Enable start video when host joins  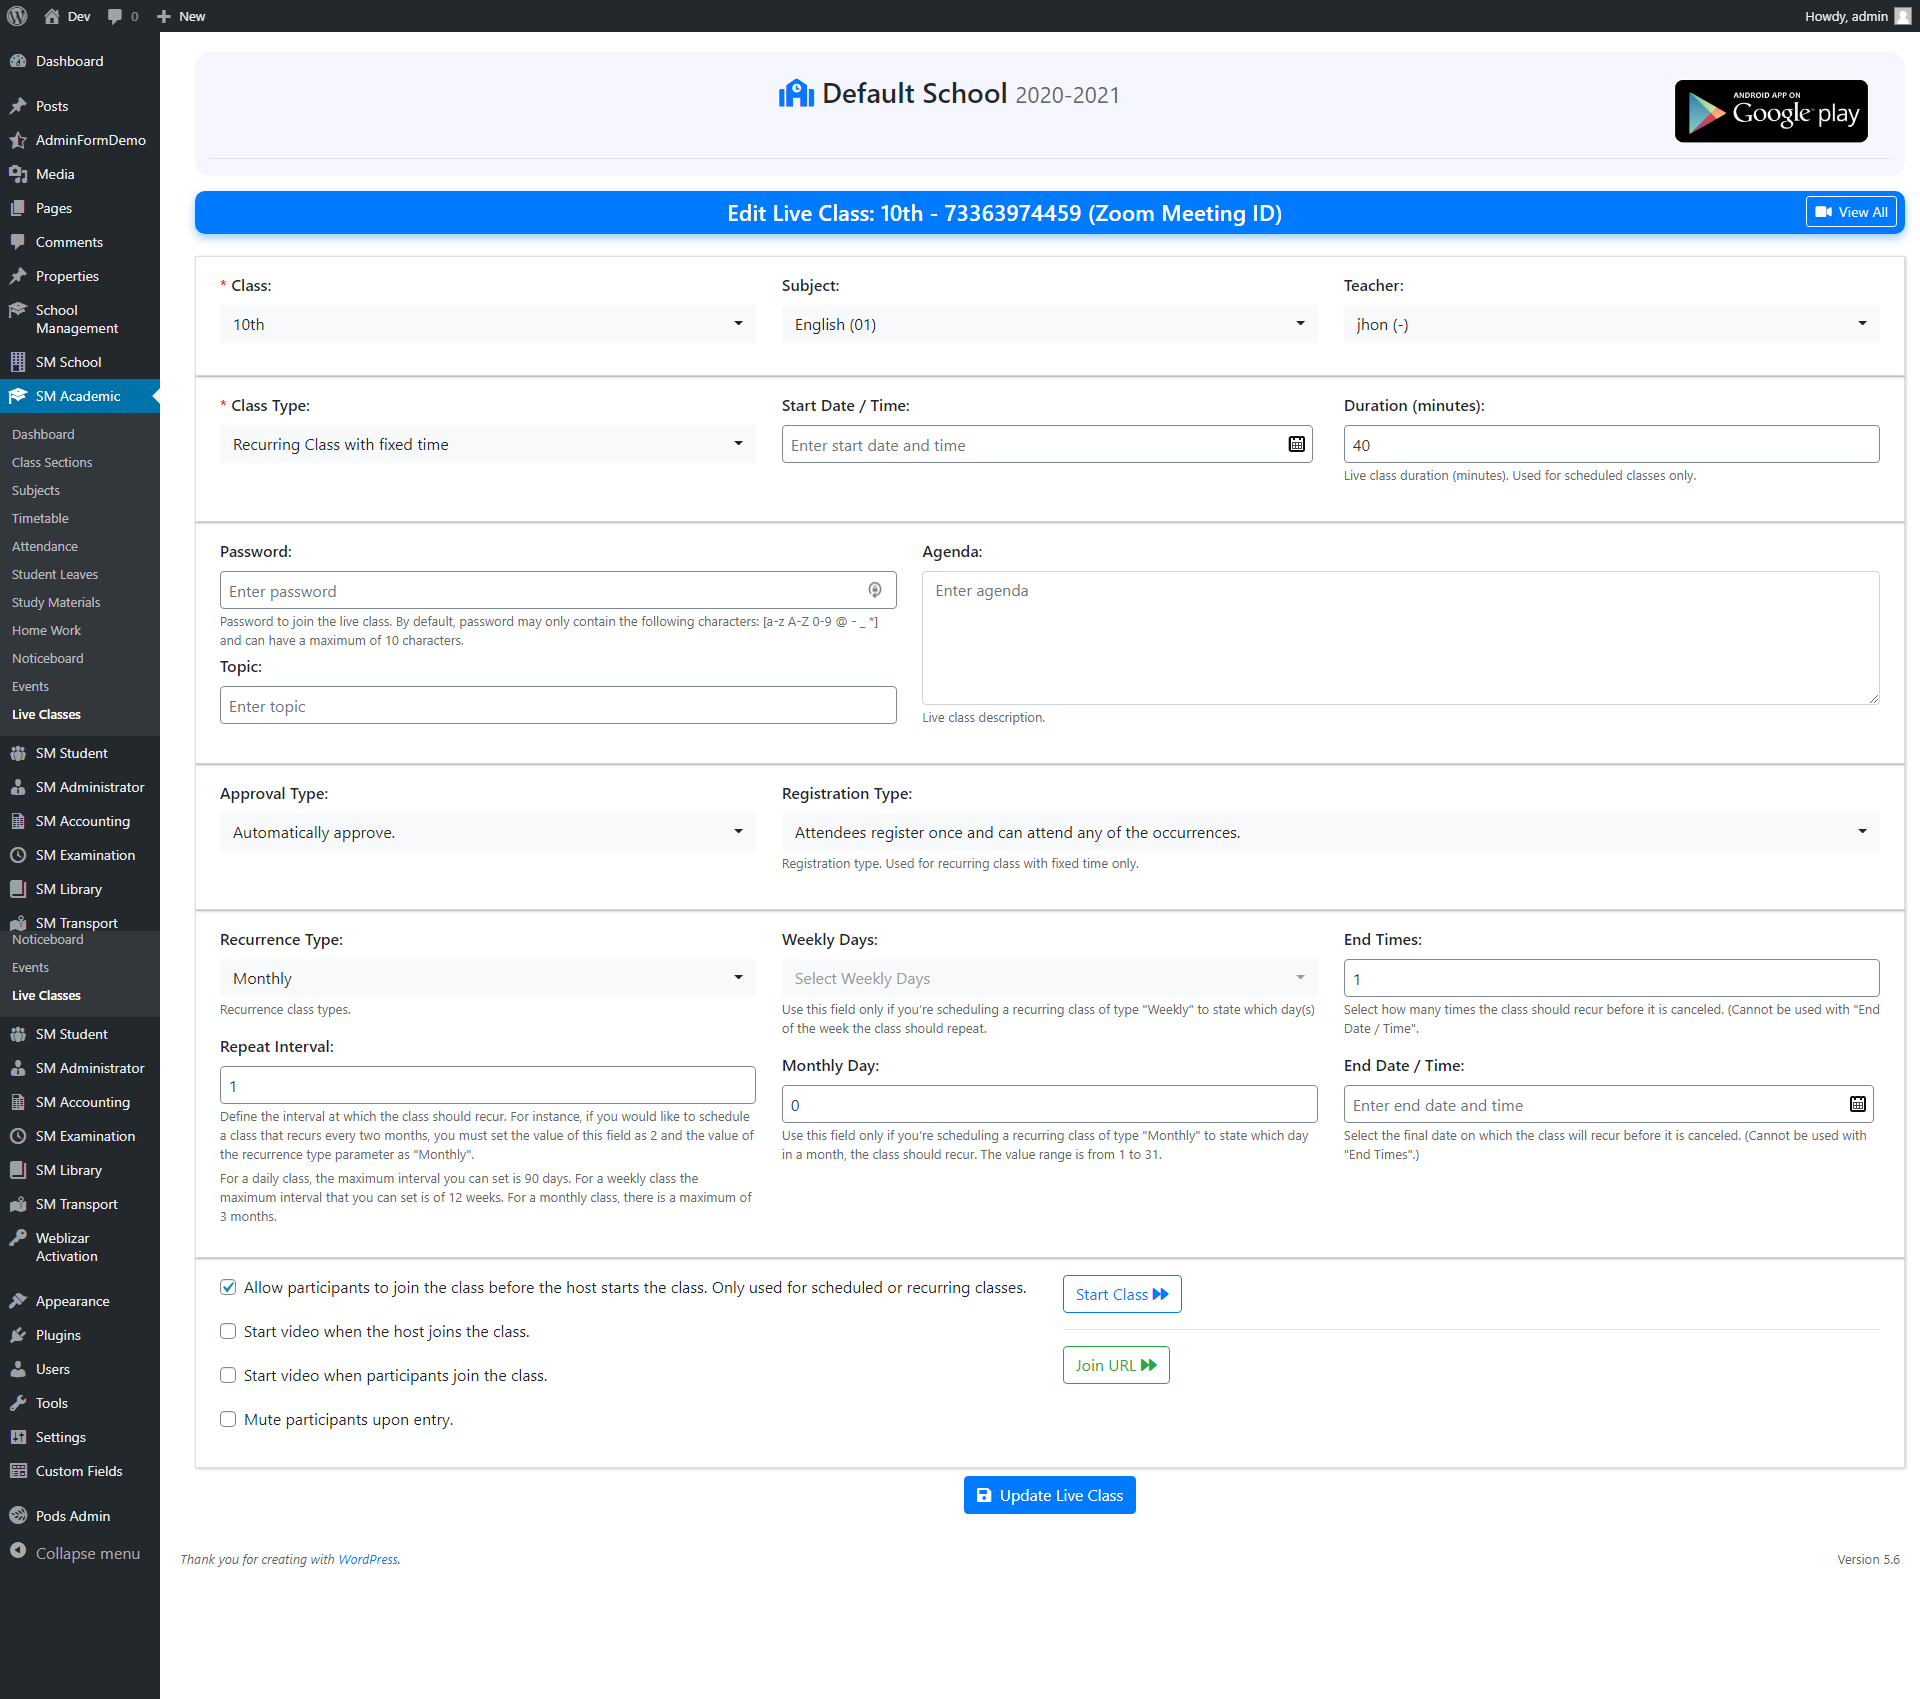click(x=228, y=1331)
